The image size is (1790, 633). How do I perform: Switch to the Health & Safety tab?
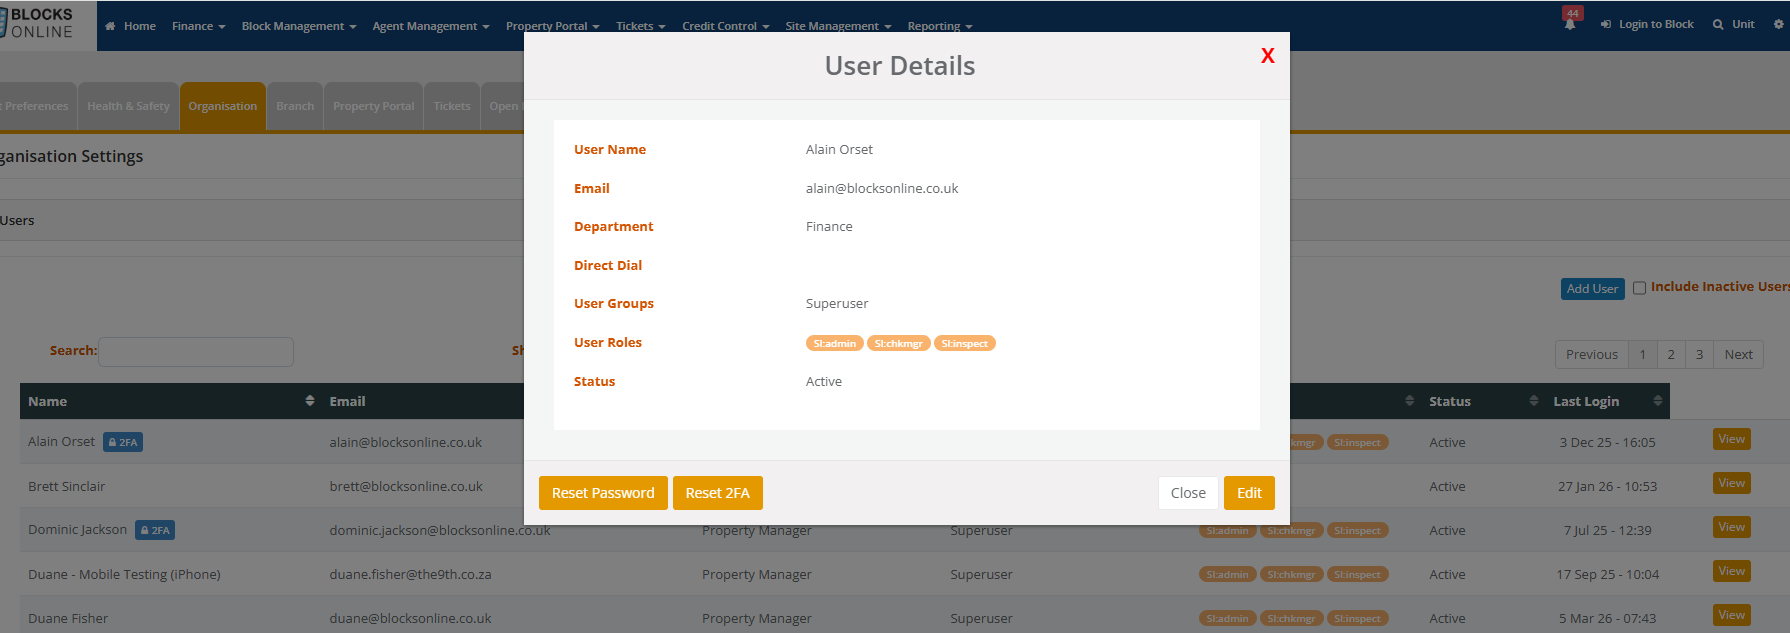(128, 106)
